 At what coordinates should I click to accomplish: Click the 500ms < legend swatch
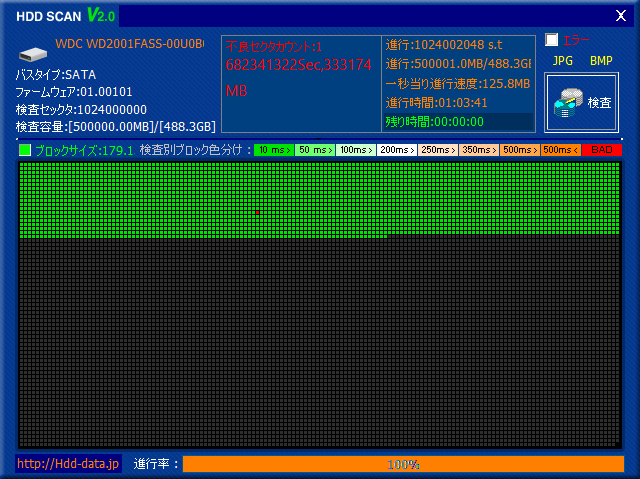click(x=561, y=150)
